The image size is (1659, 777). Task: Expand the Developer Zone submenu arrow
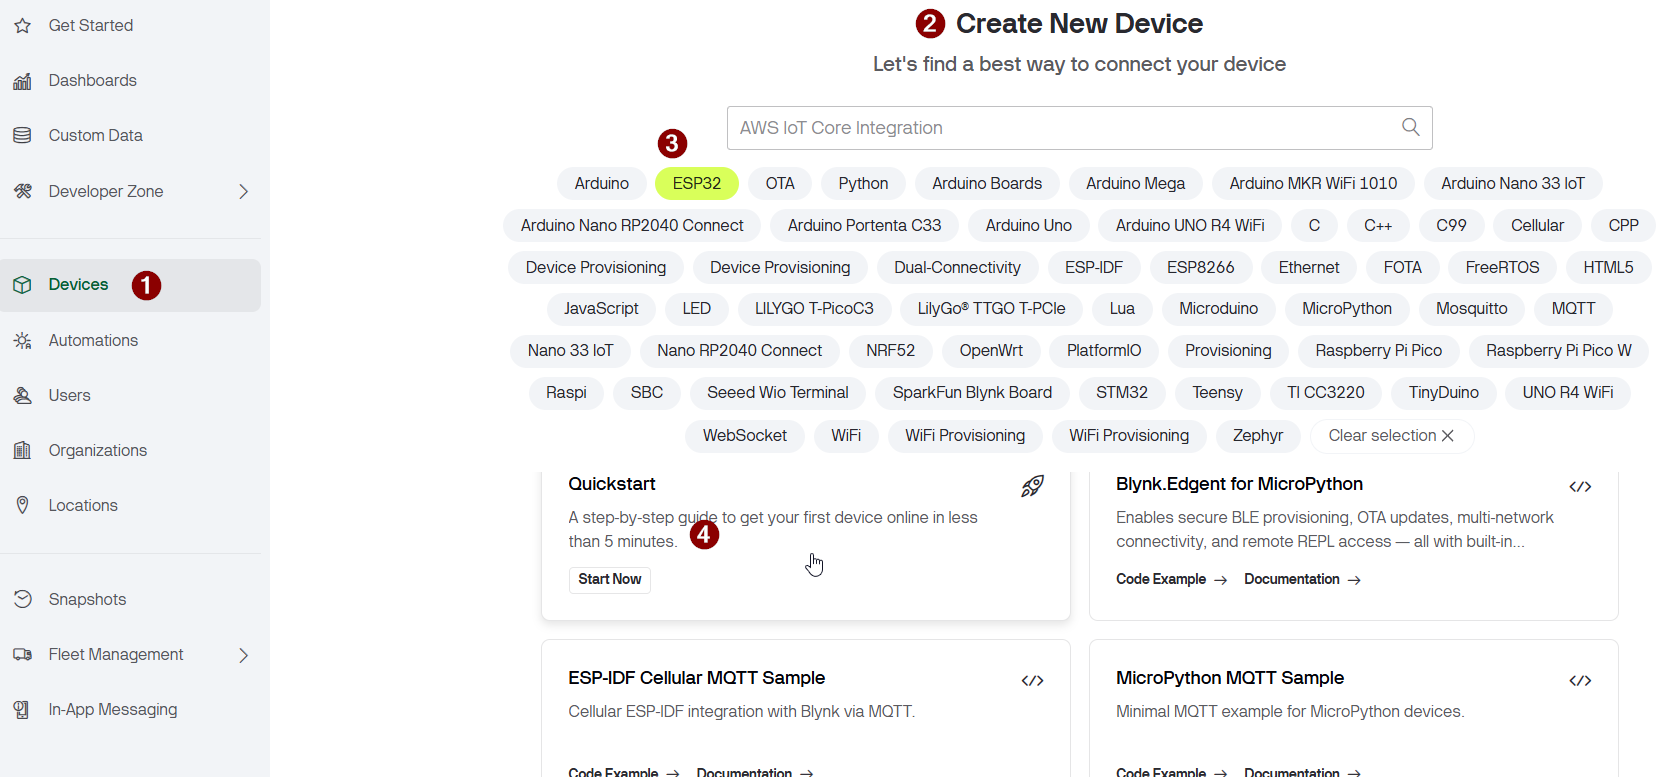pyautogui.click(x=243, y=191)
